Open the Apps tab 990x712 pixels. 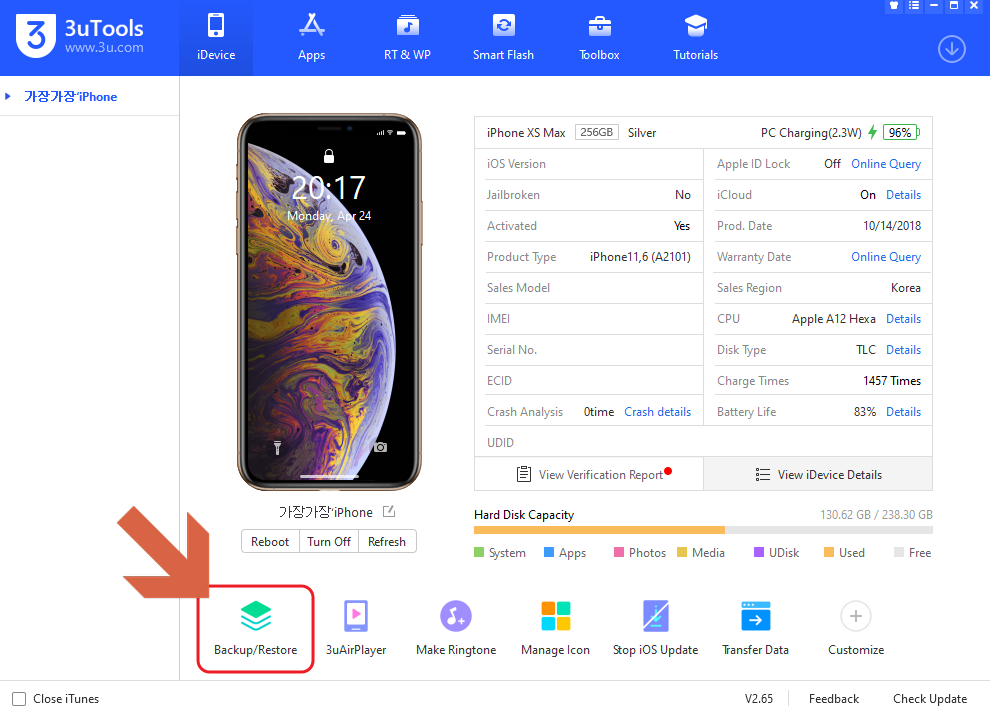pyautogui.click(x=311, y=38)
